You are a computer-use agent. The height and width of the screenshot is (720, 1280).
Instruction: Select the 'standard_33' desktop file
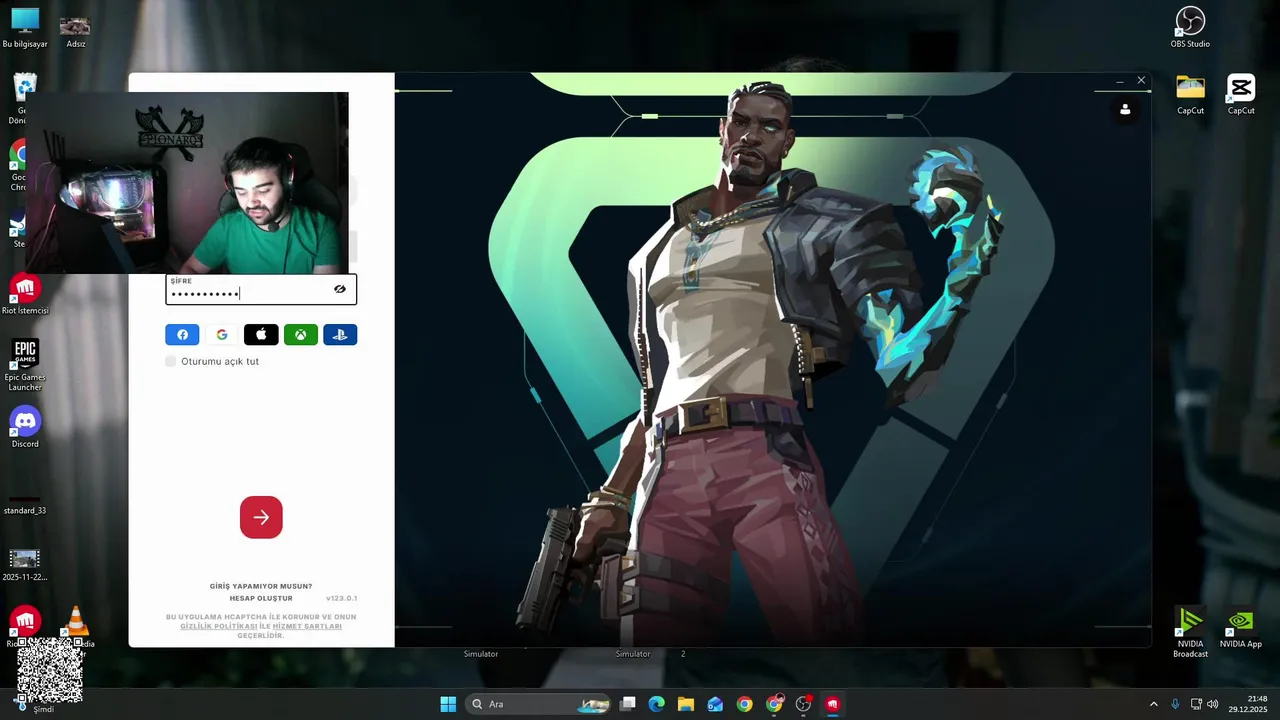[x=25, y=503]
